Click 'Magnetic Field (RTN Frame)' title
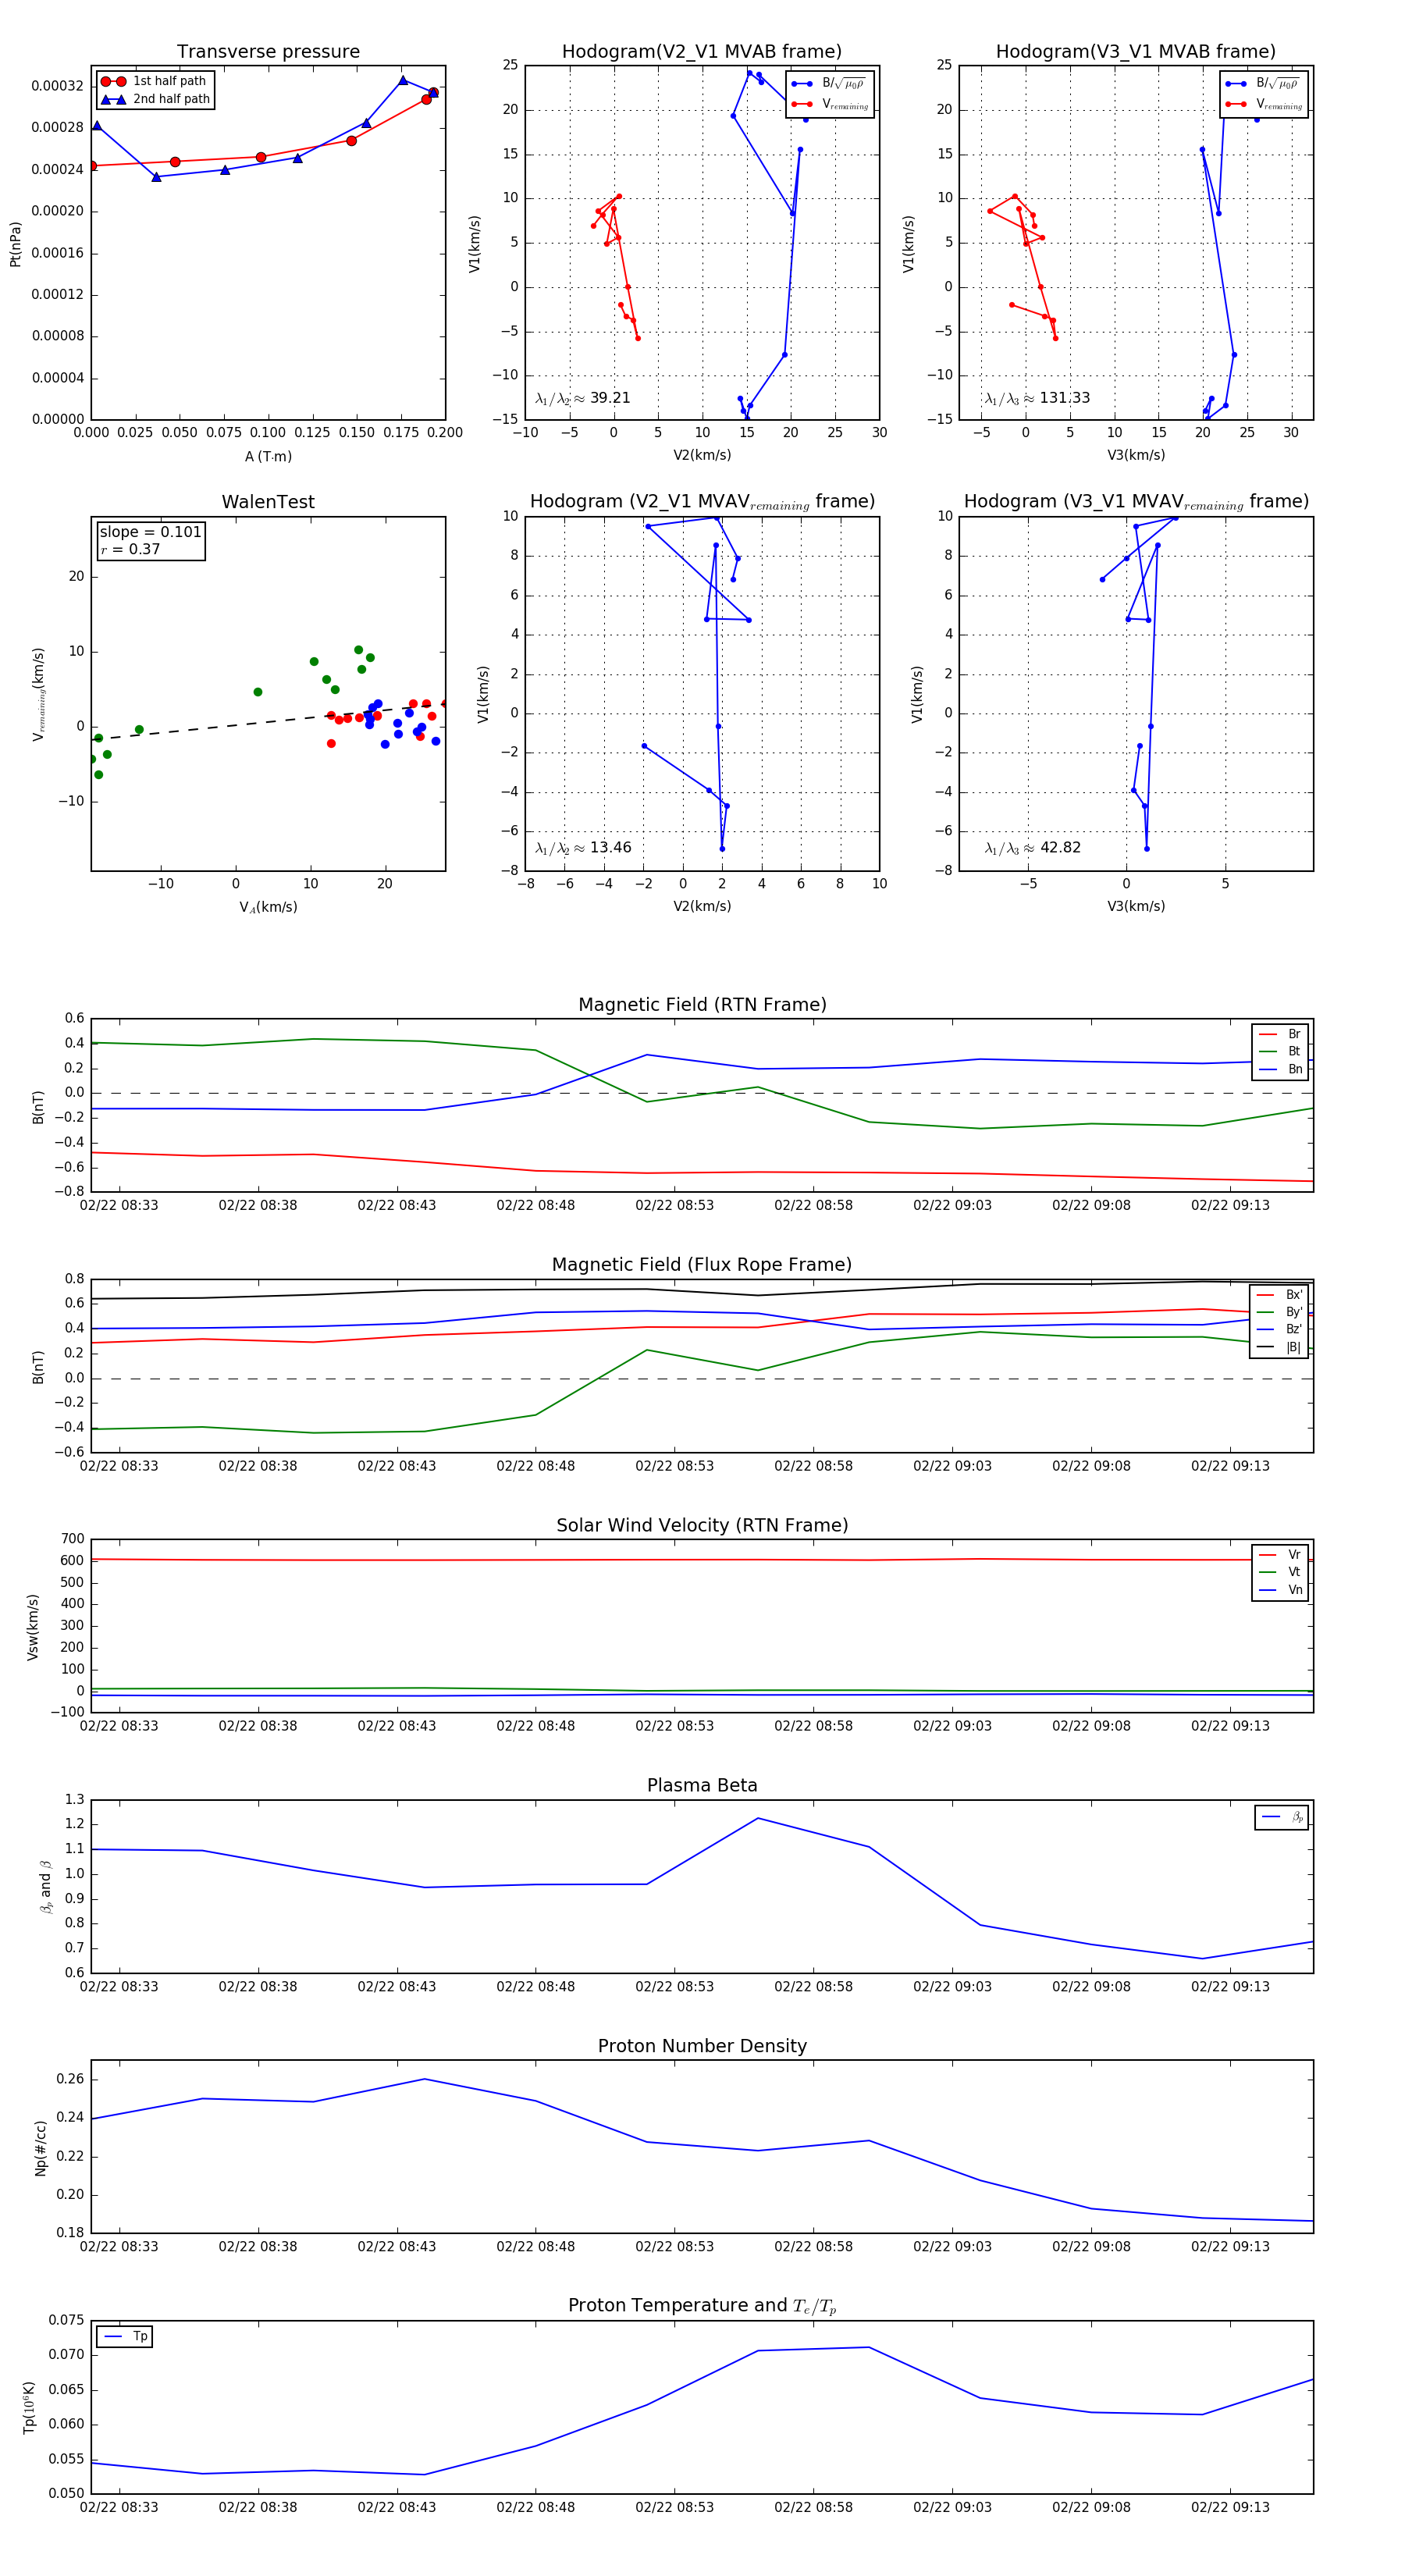Image resolution: width=1405 pixels, height=2576 pixels. point(702,1005)
